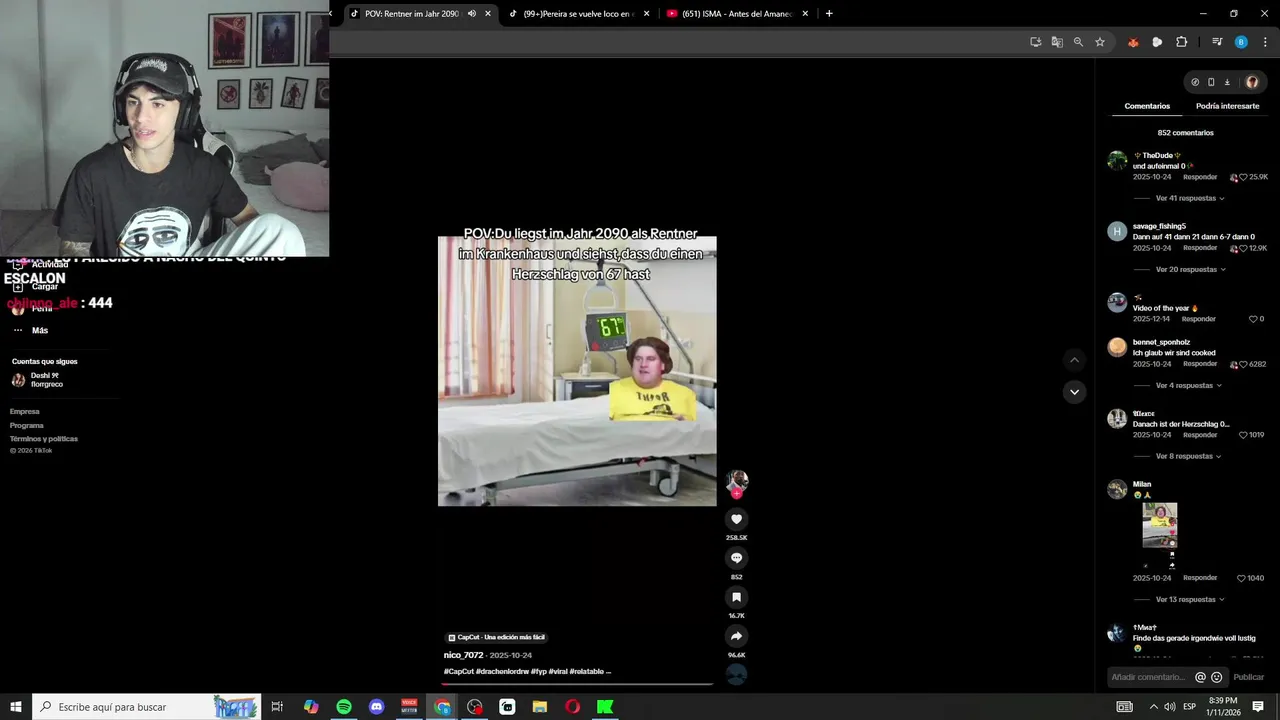
Task: Save video using the bookmark icon
Action: point(736,597)
